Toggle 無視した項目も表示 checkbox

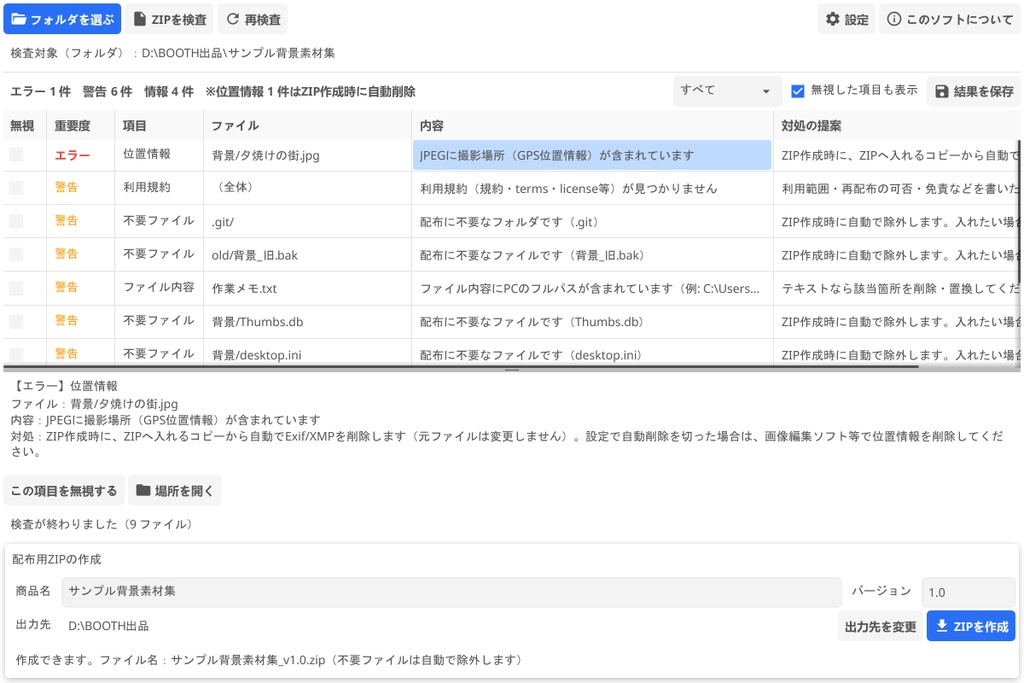797,91
